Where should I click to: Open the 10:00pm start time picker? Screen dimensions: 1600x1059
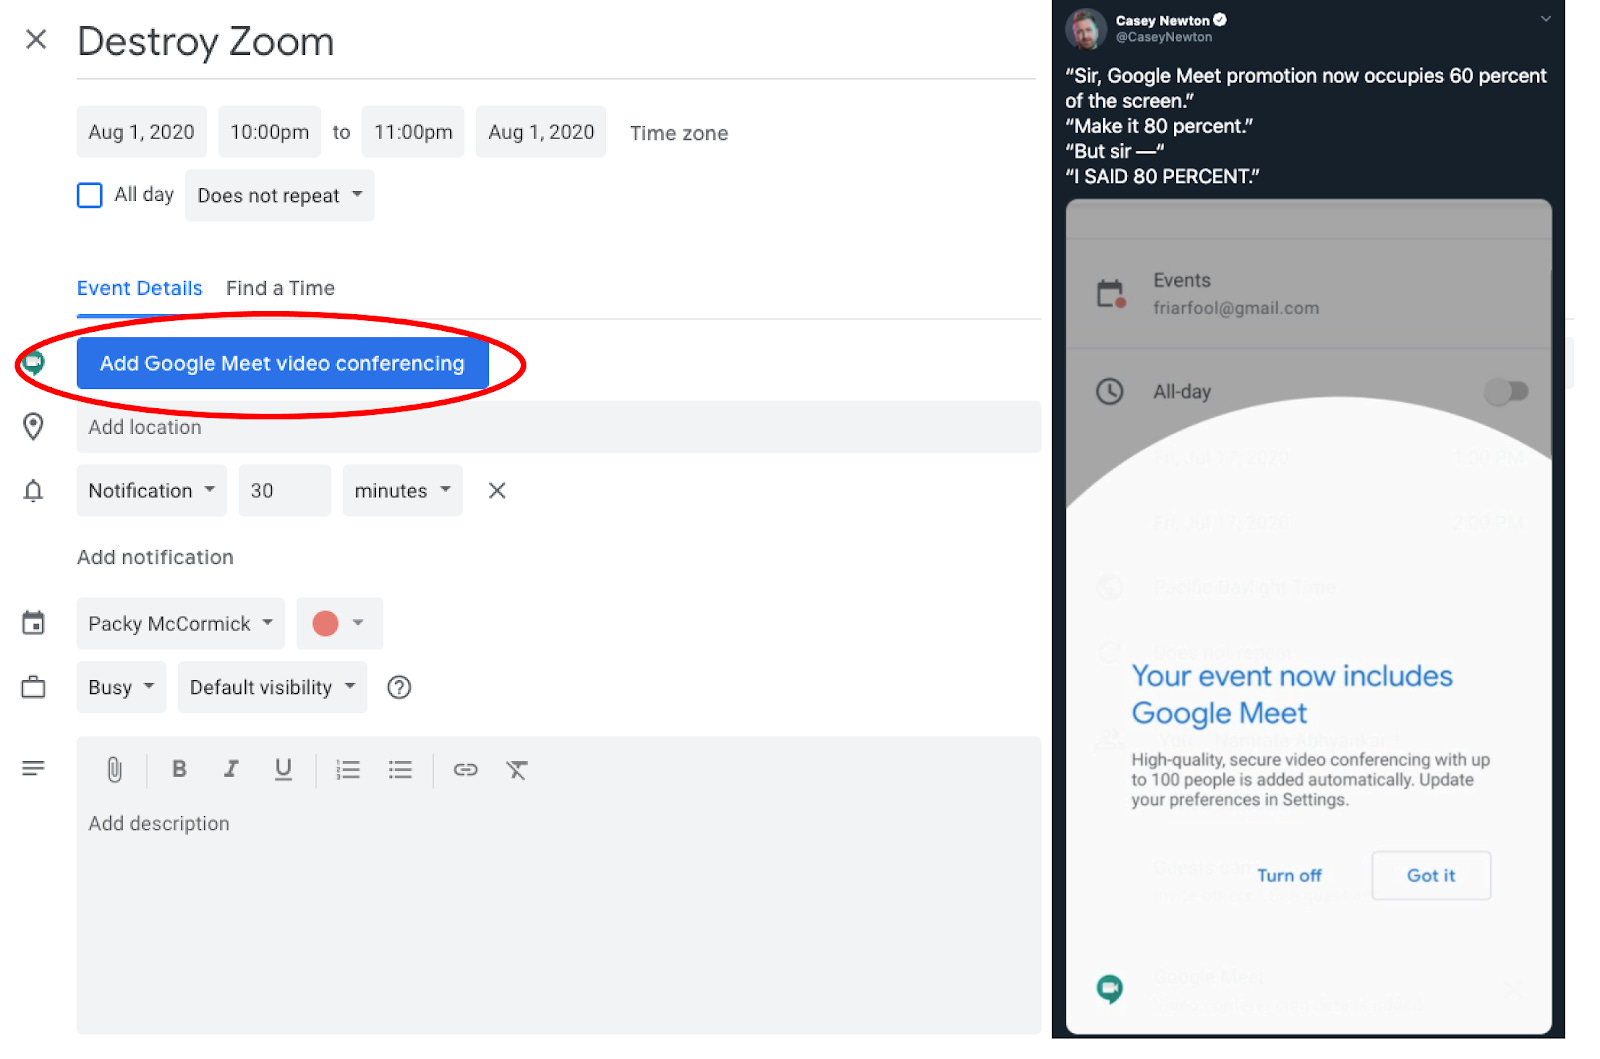270,132
